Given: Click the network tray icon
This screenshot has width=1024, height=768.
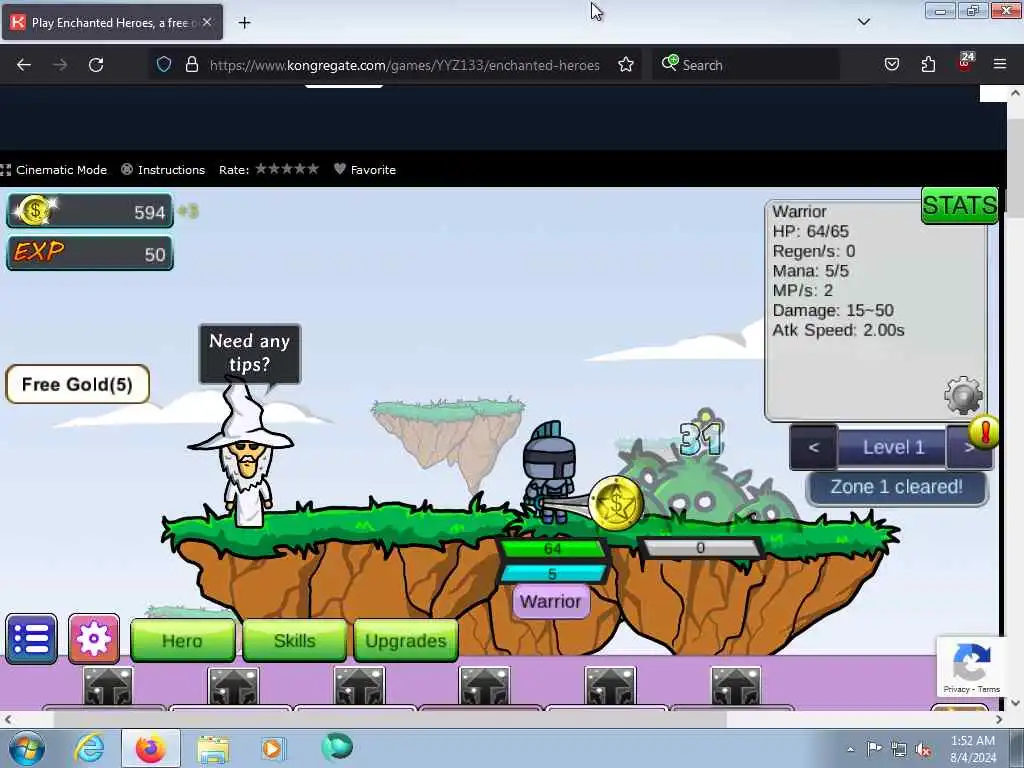Looking at the screenshot, I should click(899, 750).
